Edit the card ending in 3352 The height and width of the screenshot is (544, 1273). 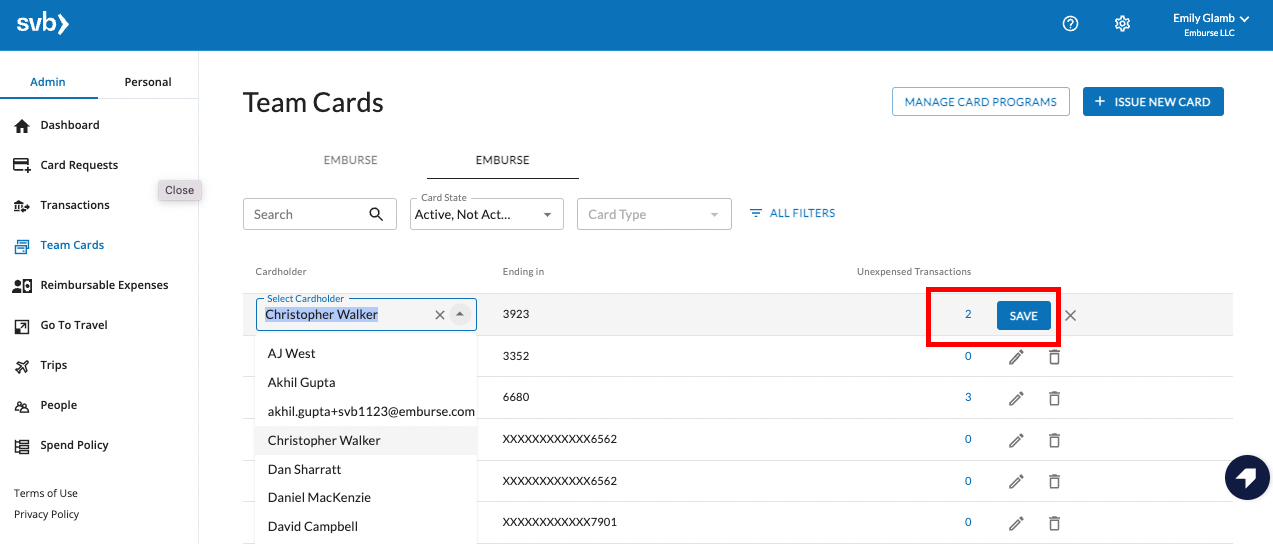pos(1016,357)
